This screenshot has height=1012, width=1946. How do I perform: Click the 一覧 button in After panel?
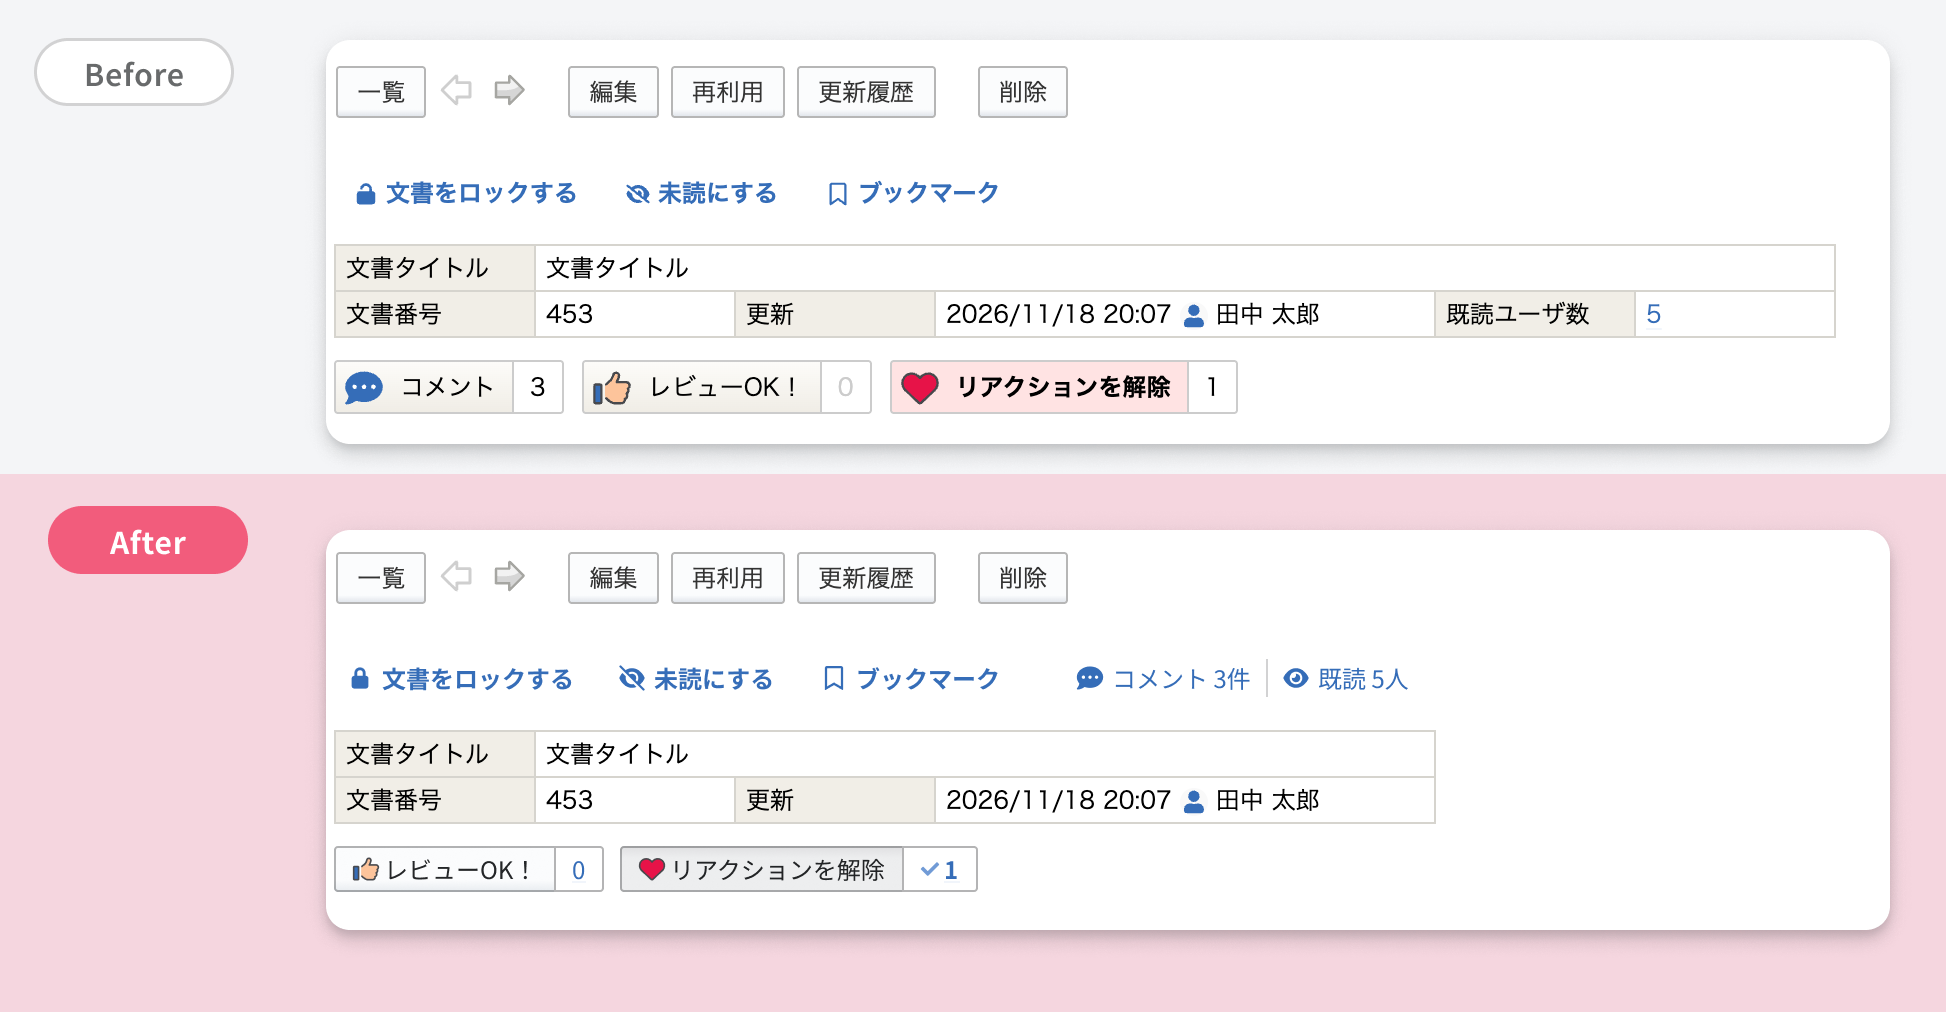(x=381, y=578)
